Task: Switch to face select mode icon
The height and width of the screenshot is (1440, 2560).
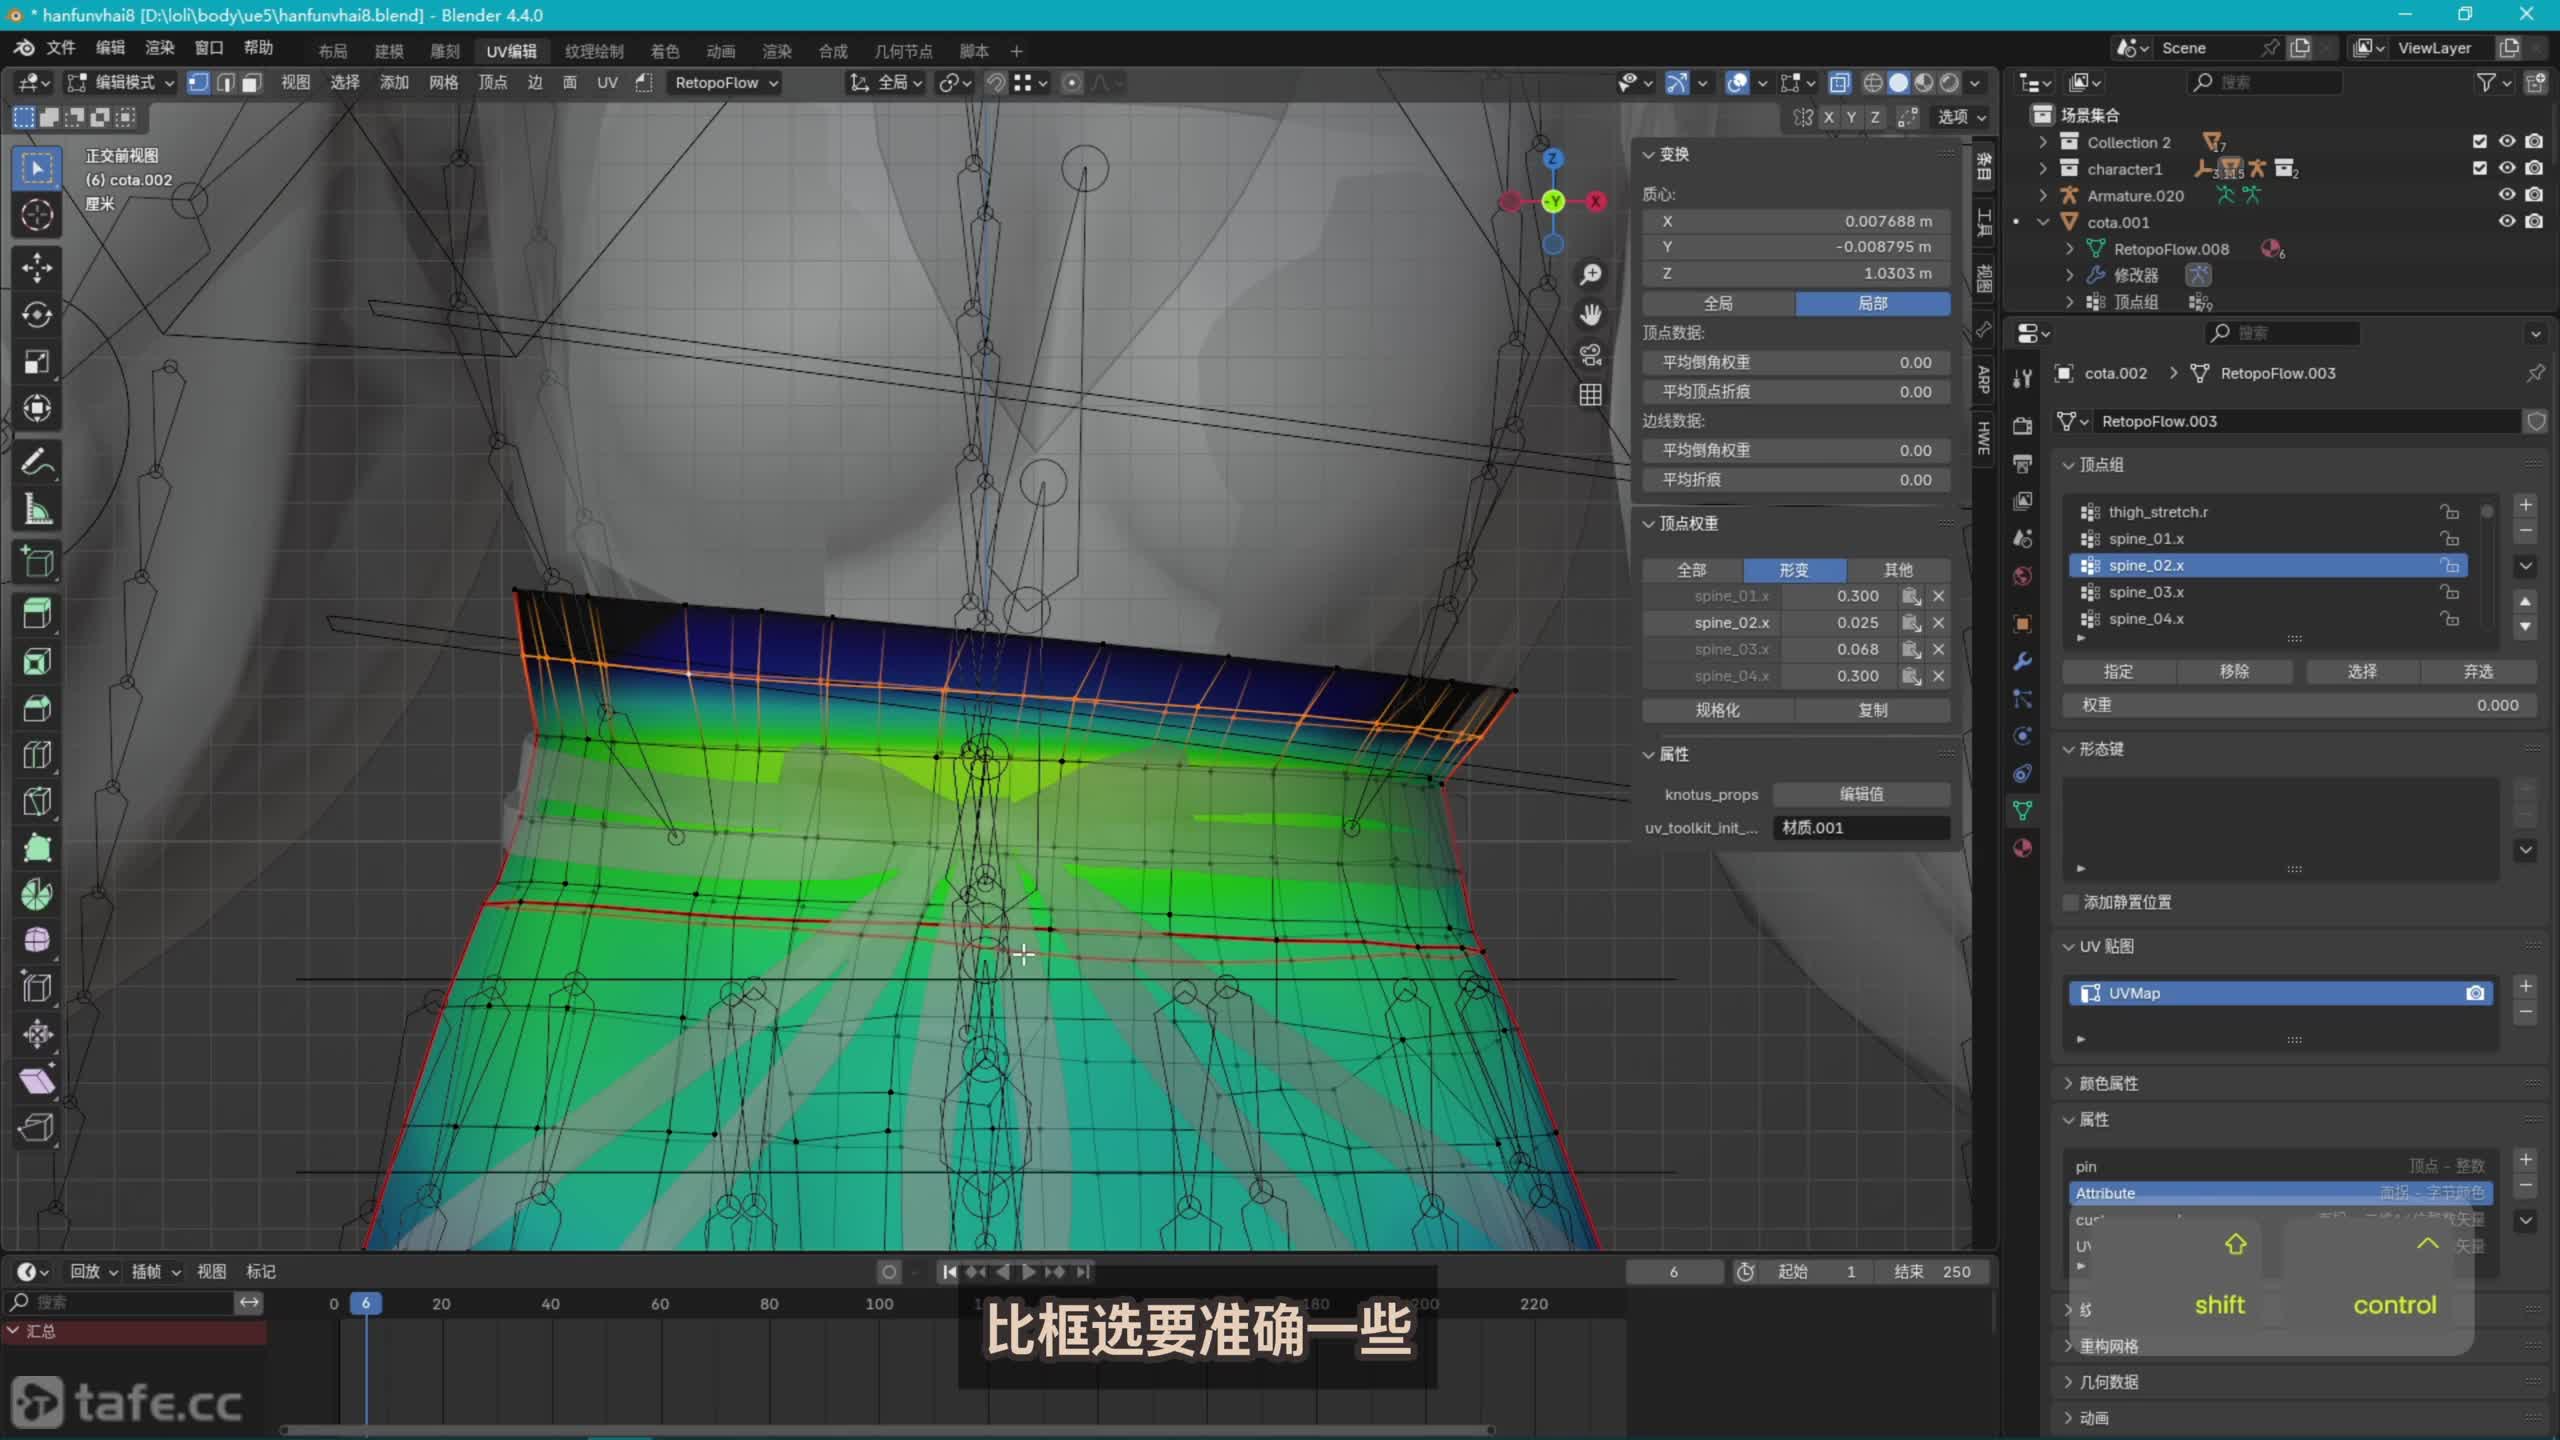Action: pyautogui.click(x=252, y=83)
